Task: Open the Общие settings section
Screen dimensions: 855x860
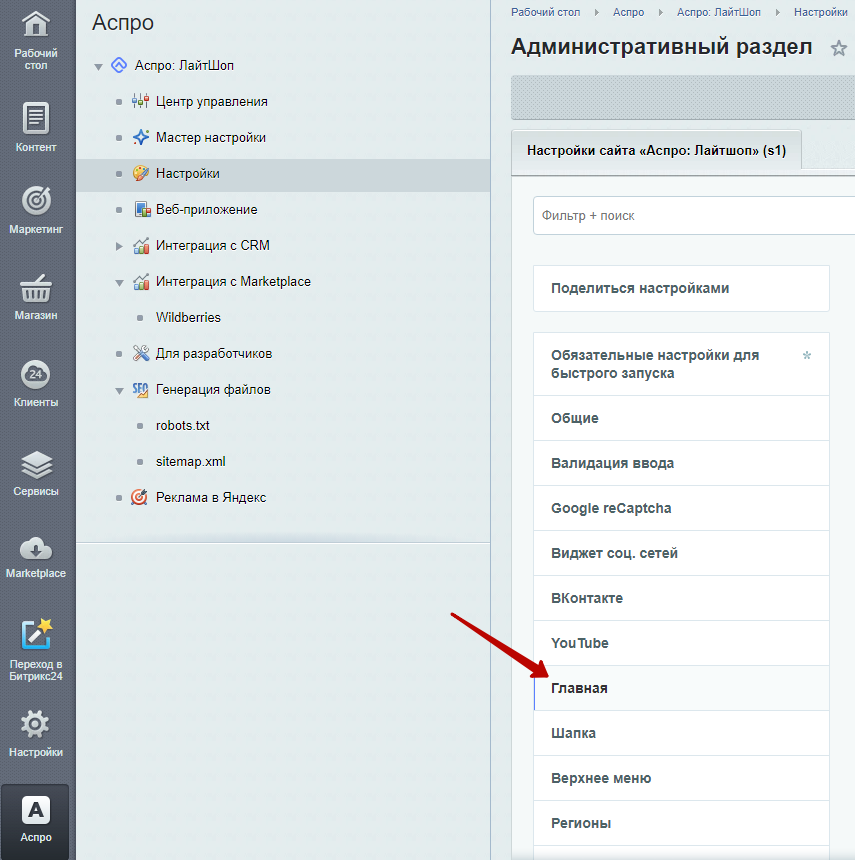Action: (x=681, y=418)
